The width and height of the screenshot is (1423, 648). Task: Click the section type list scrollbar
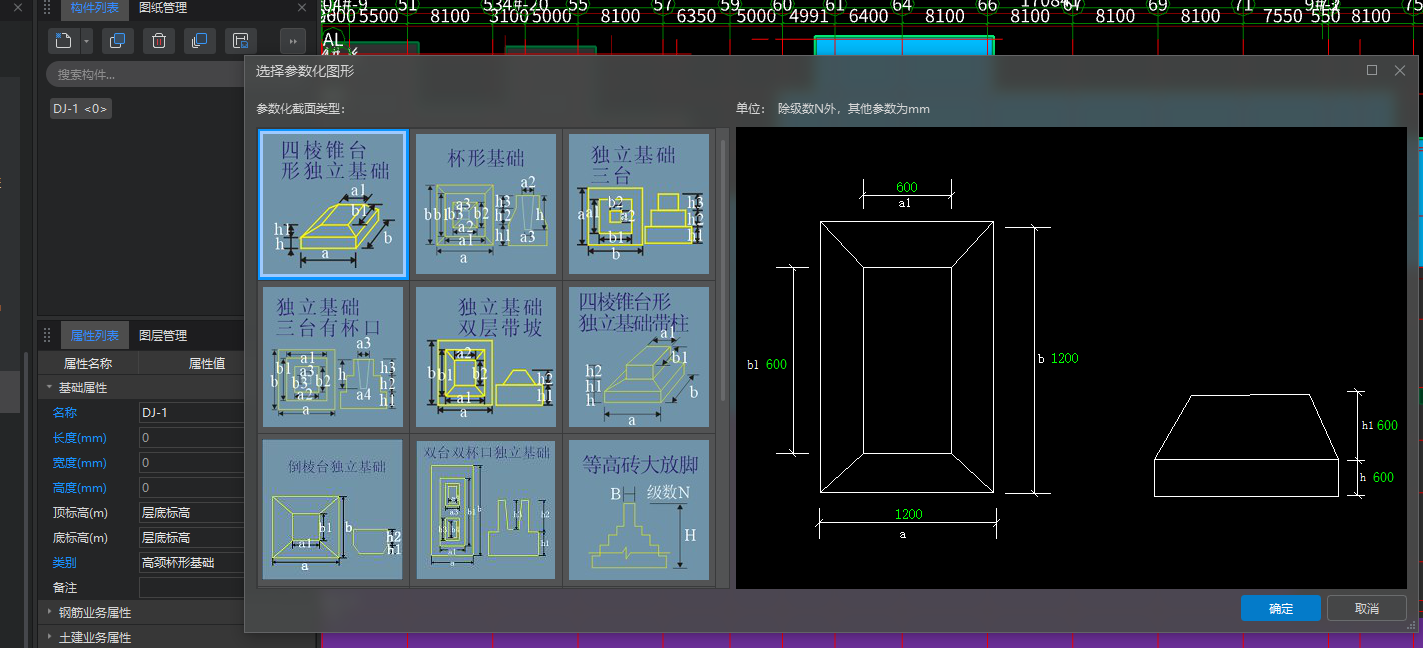click(x=723, y=270)
